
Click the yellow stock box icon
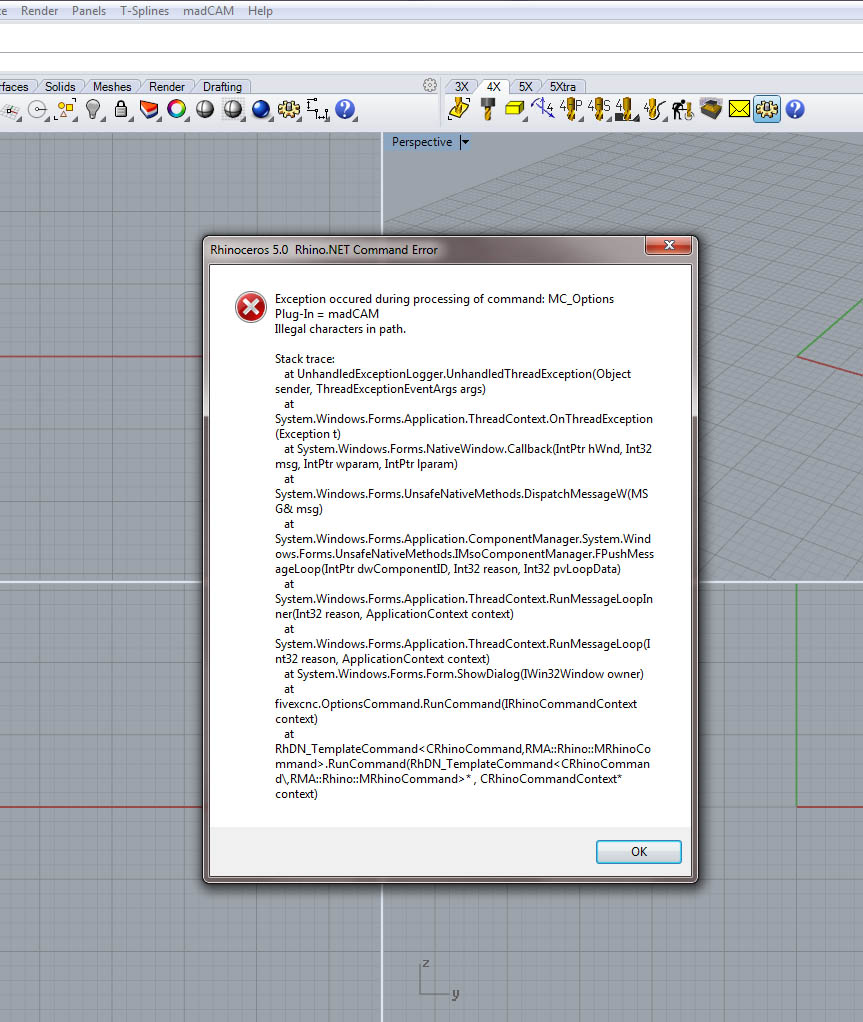click(x=515, y=109)
